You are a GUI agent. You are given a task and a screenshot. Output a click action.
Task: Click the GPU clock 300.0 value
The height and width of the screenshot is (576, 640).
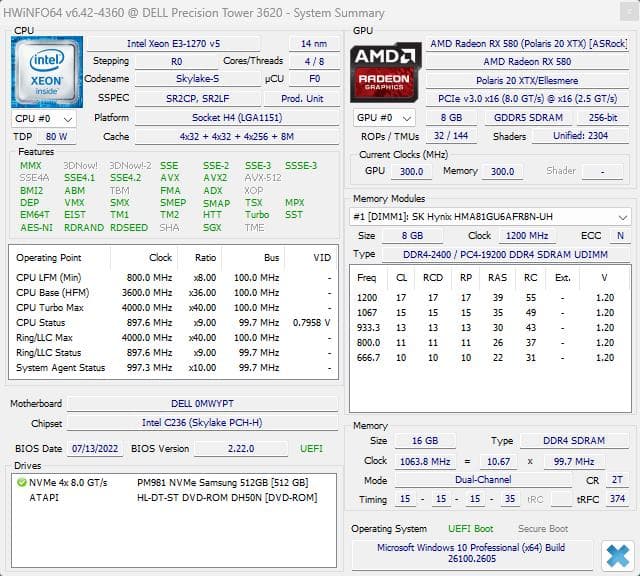tap(411, 171)
